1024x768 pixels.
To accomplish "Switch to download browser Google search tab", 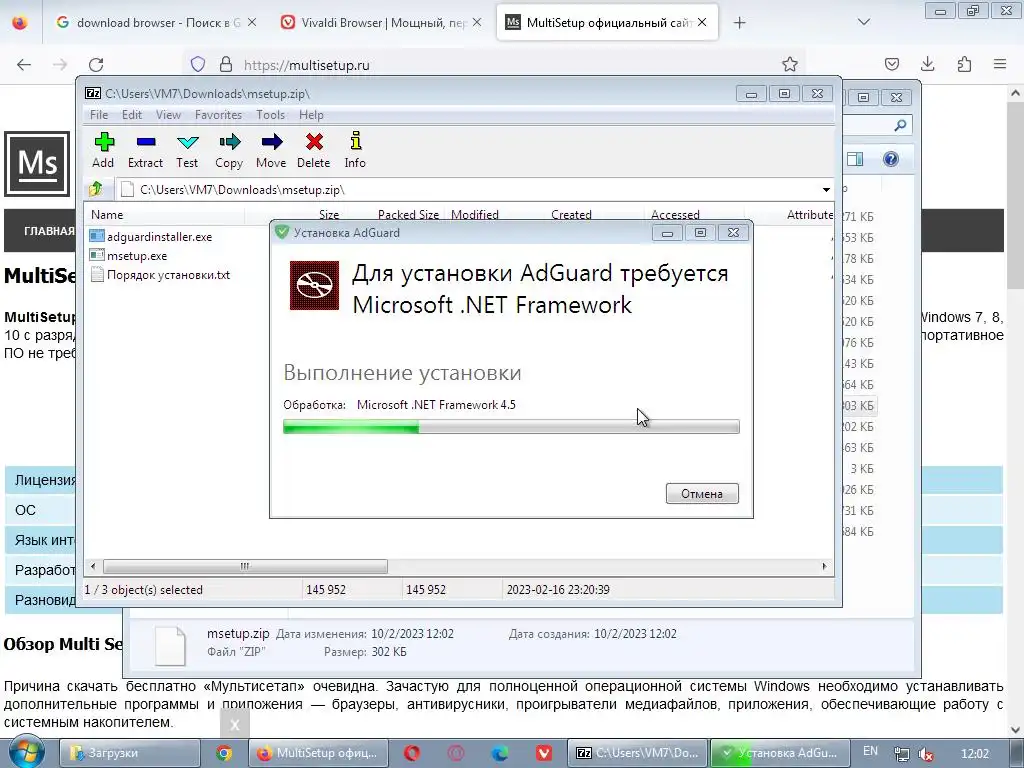I will coord(157,23).
